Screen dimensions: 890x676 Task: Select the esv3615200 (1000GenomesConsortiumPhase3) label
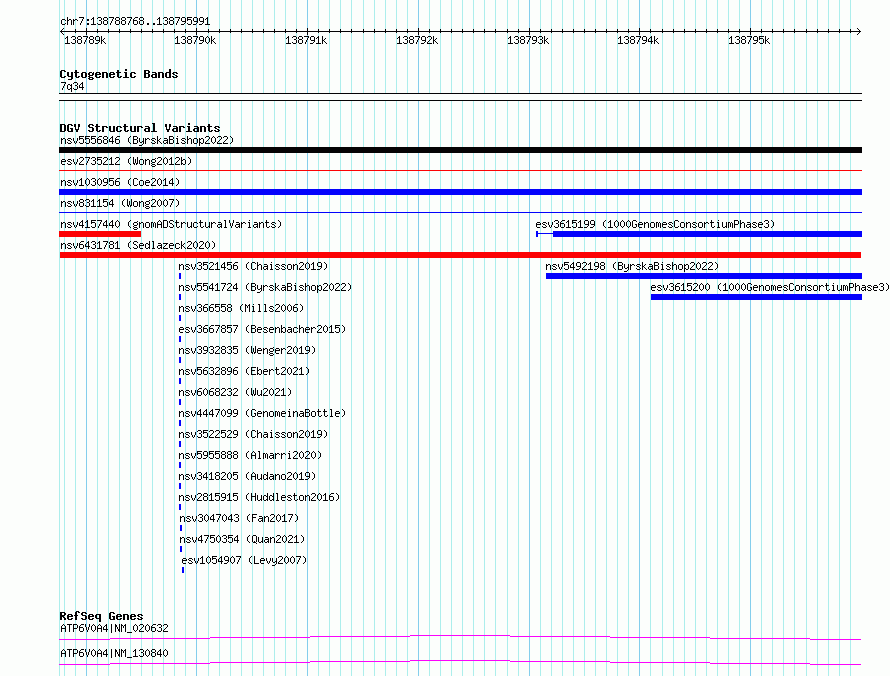(770, 287)
